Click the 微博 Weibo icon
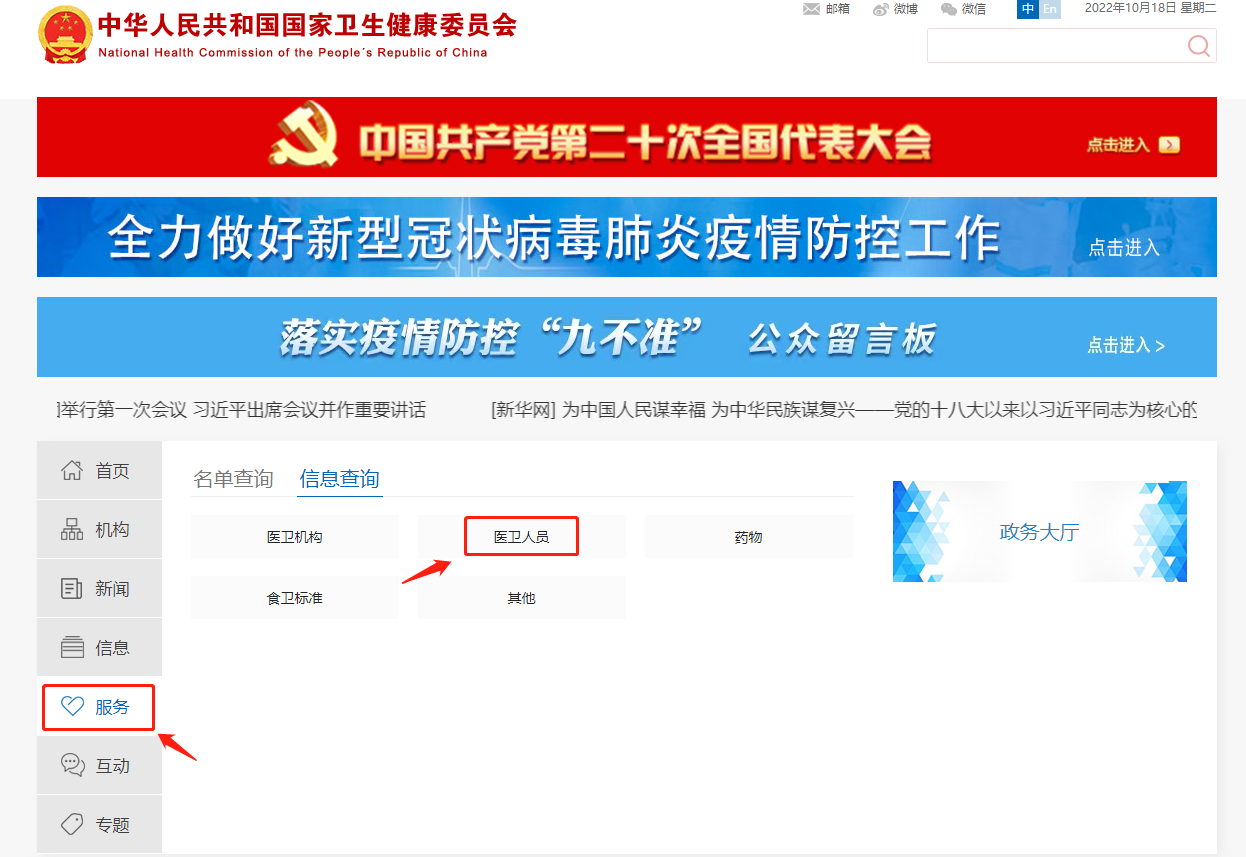Image resolution: width=1246 pixels, height=857 pixels. (880, 9)
